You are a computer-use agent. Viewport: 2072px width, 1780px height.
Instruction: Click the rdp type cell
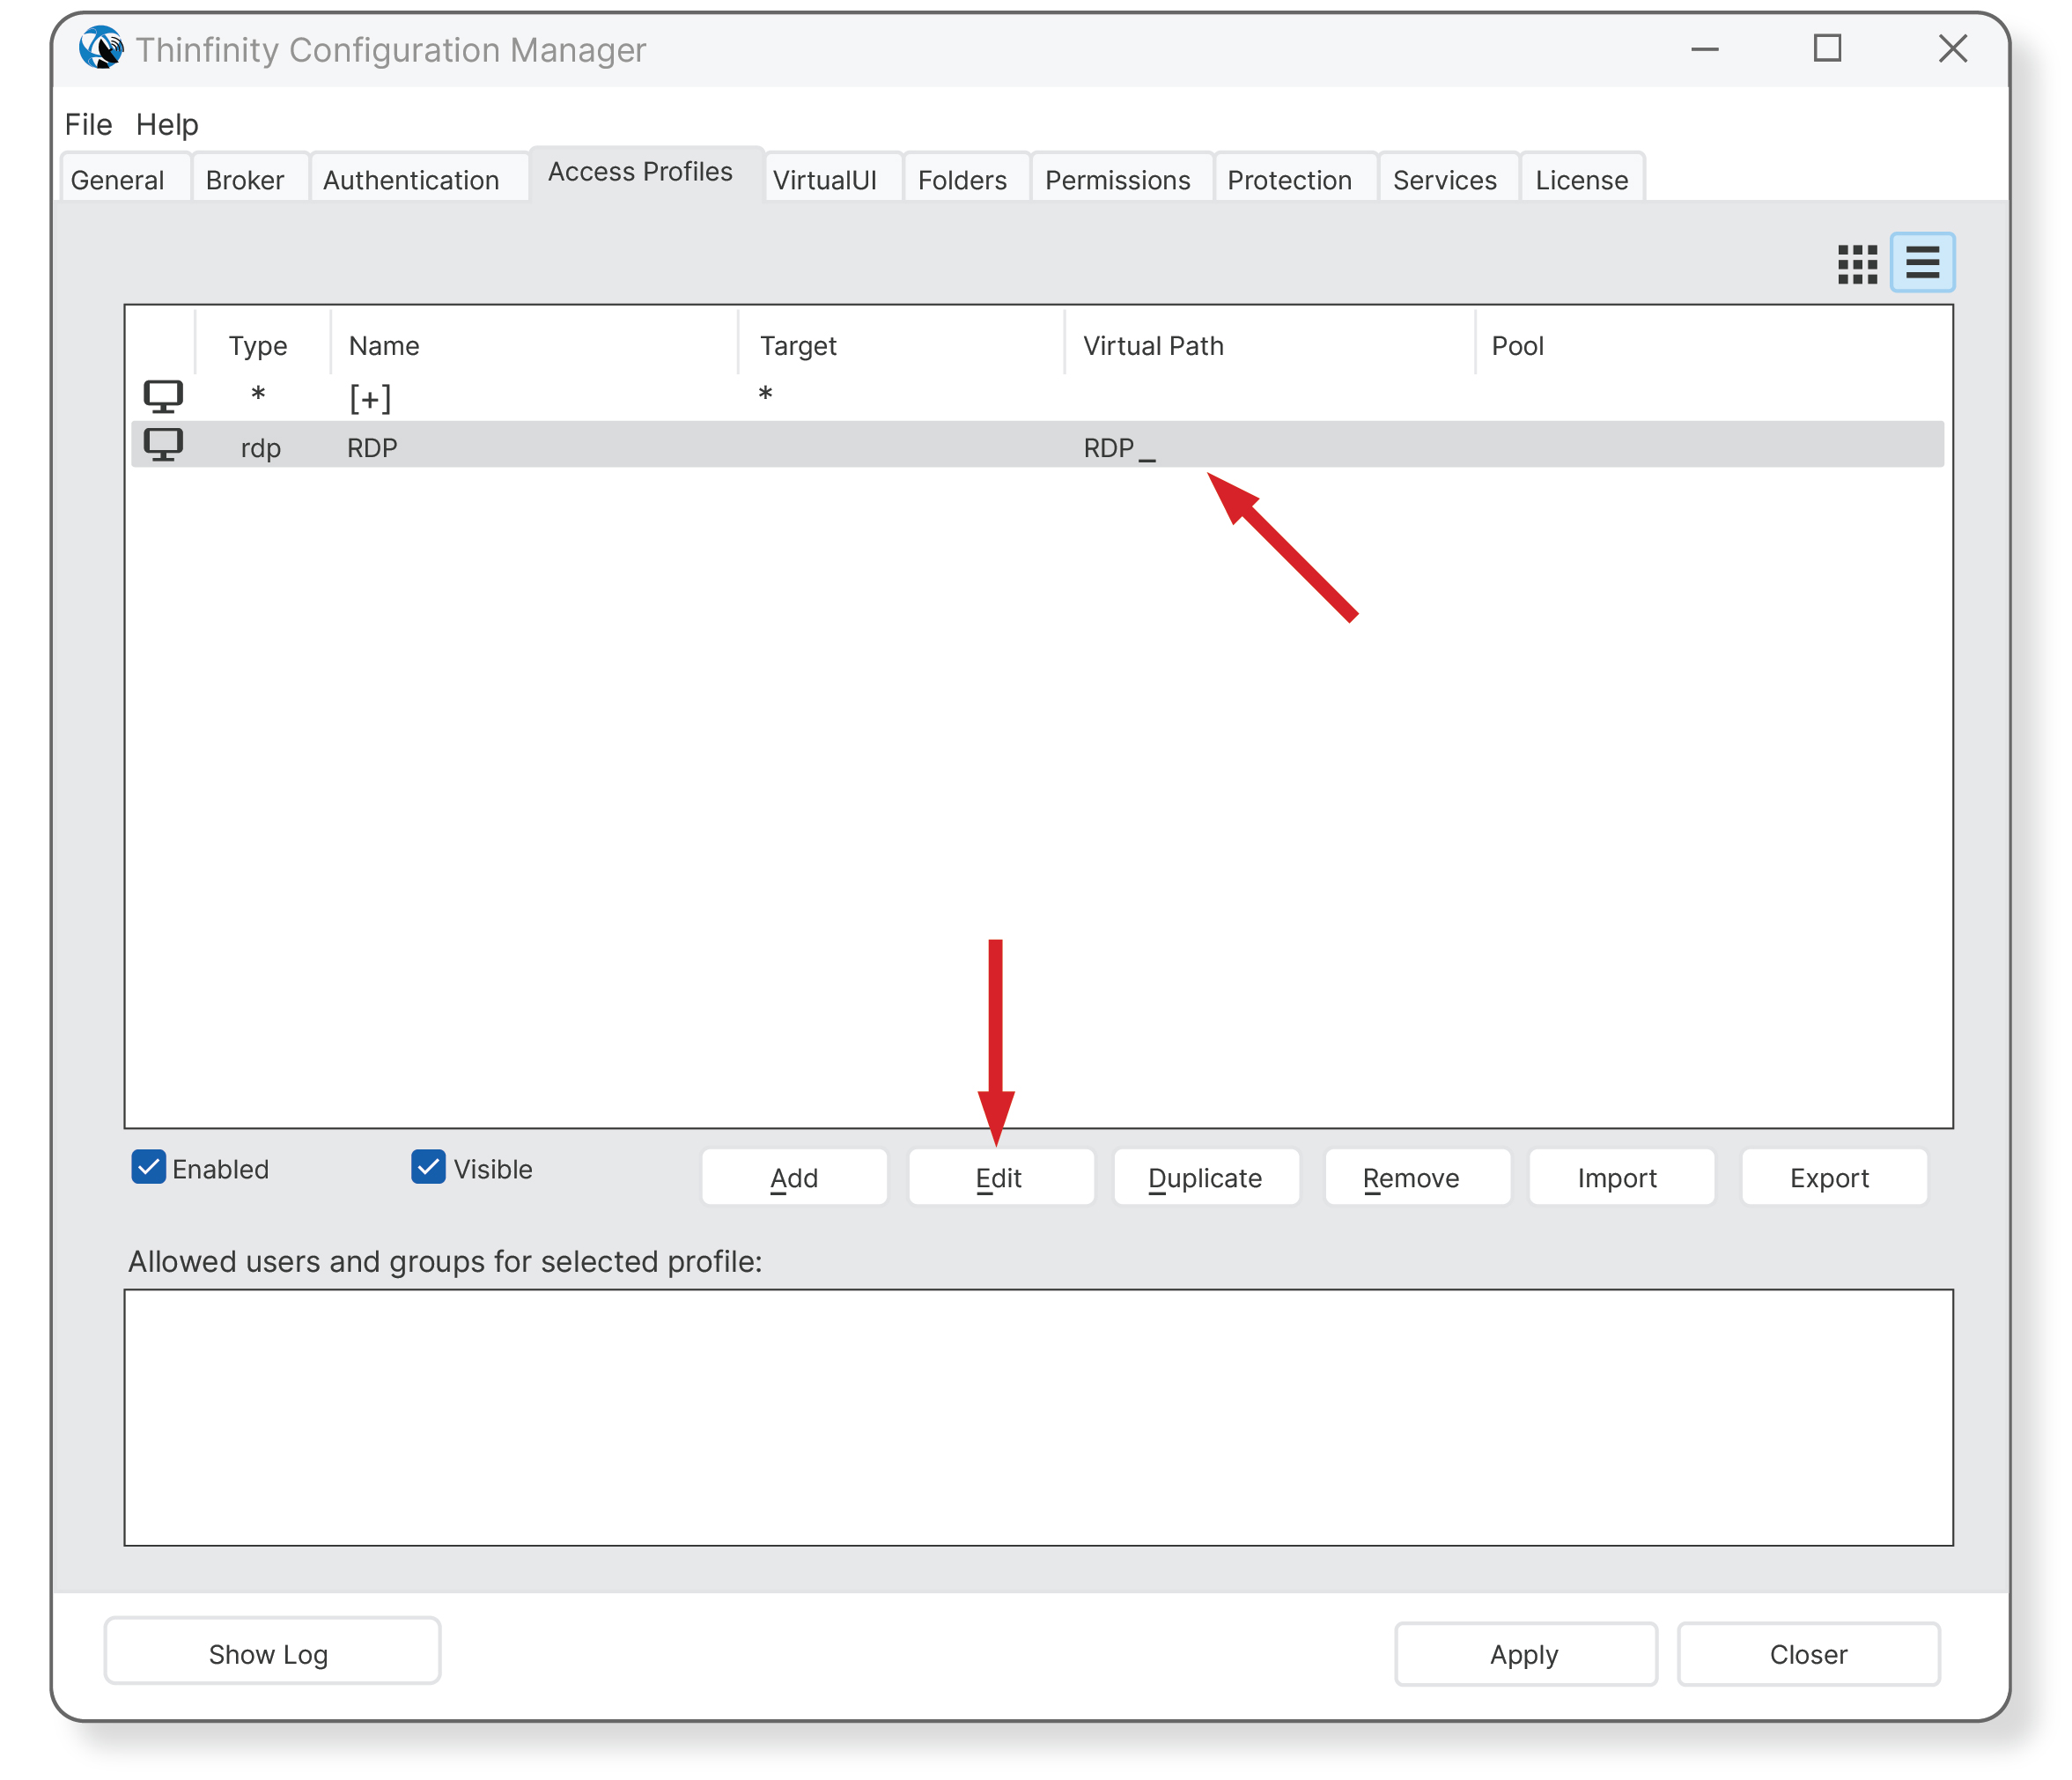click(260, 448)
